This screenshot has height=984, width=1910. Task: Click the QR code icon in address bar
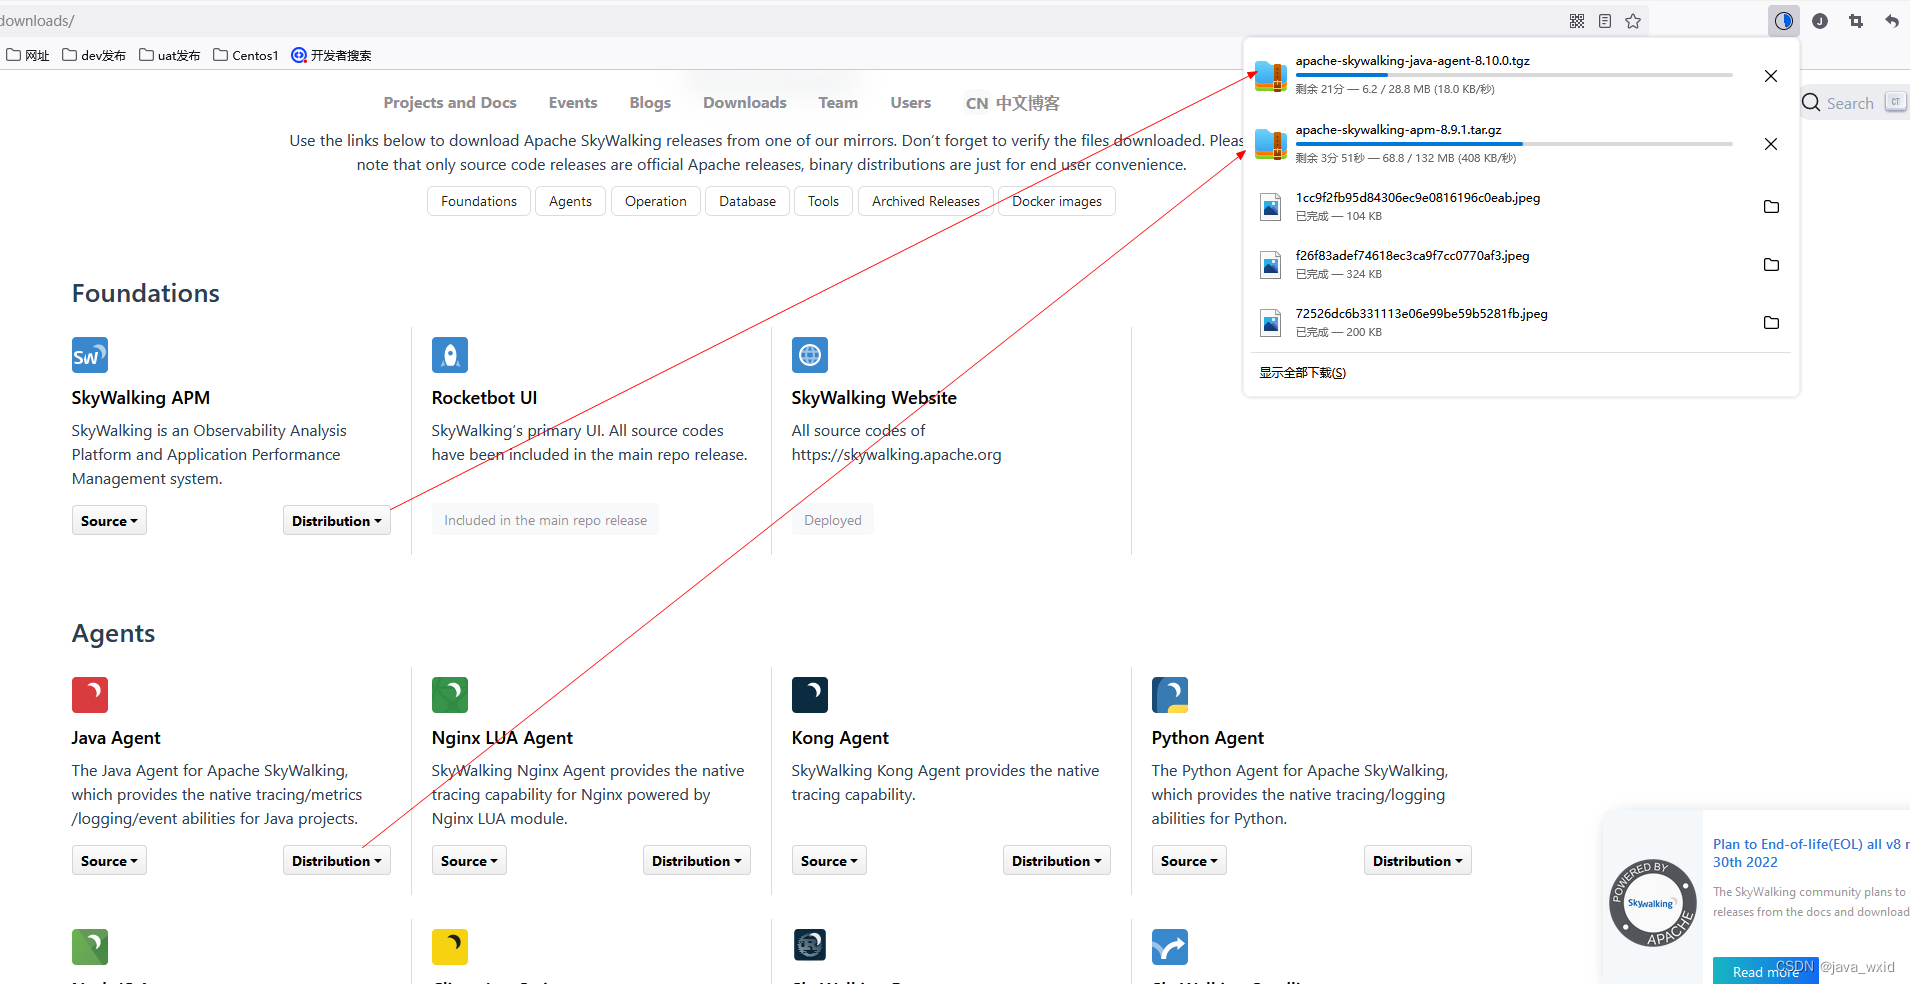click(1577, 21)
